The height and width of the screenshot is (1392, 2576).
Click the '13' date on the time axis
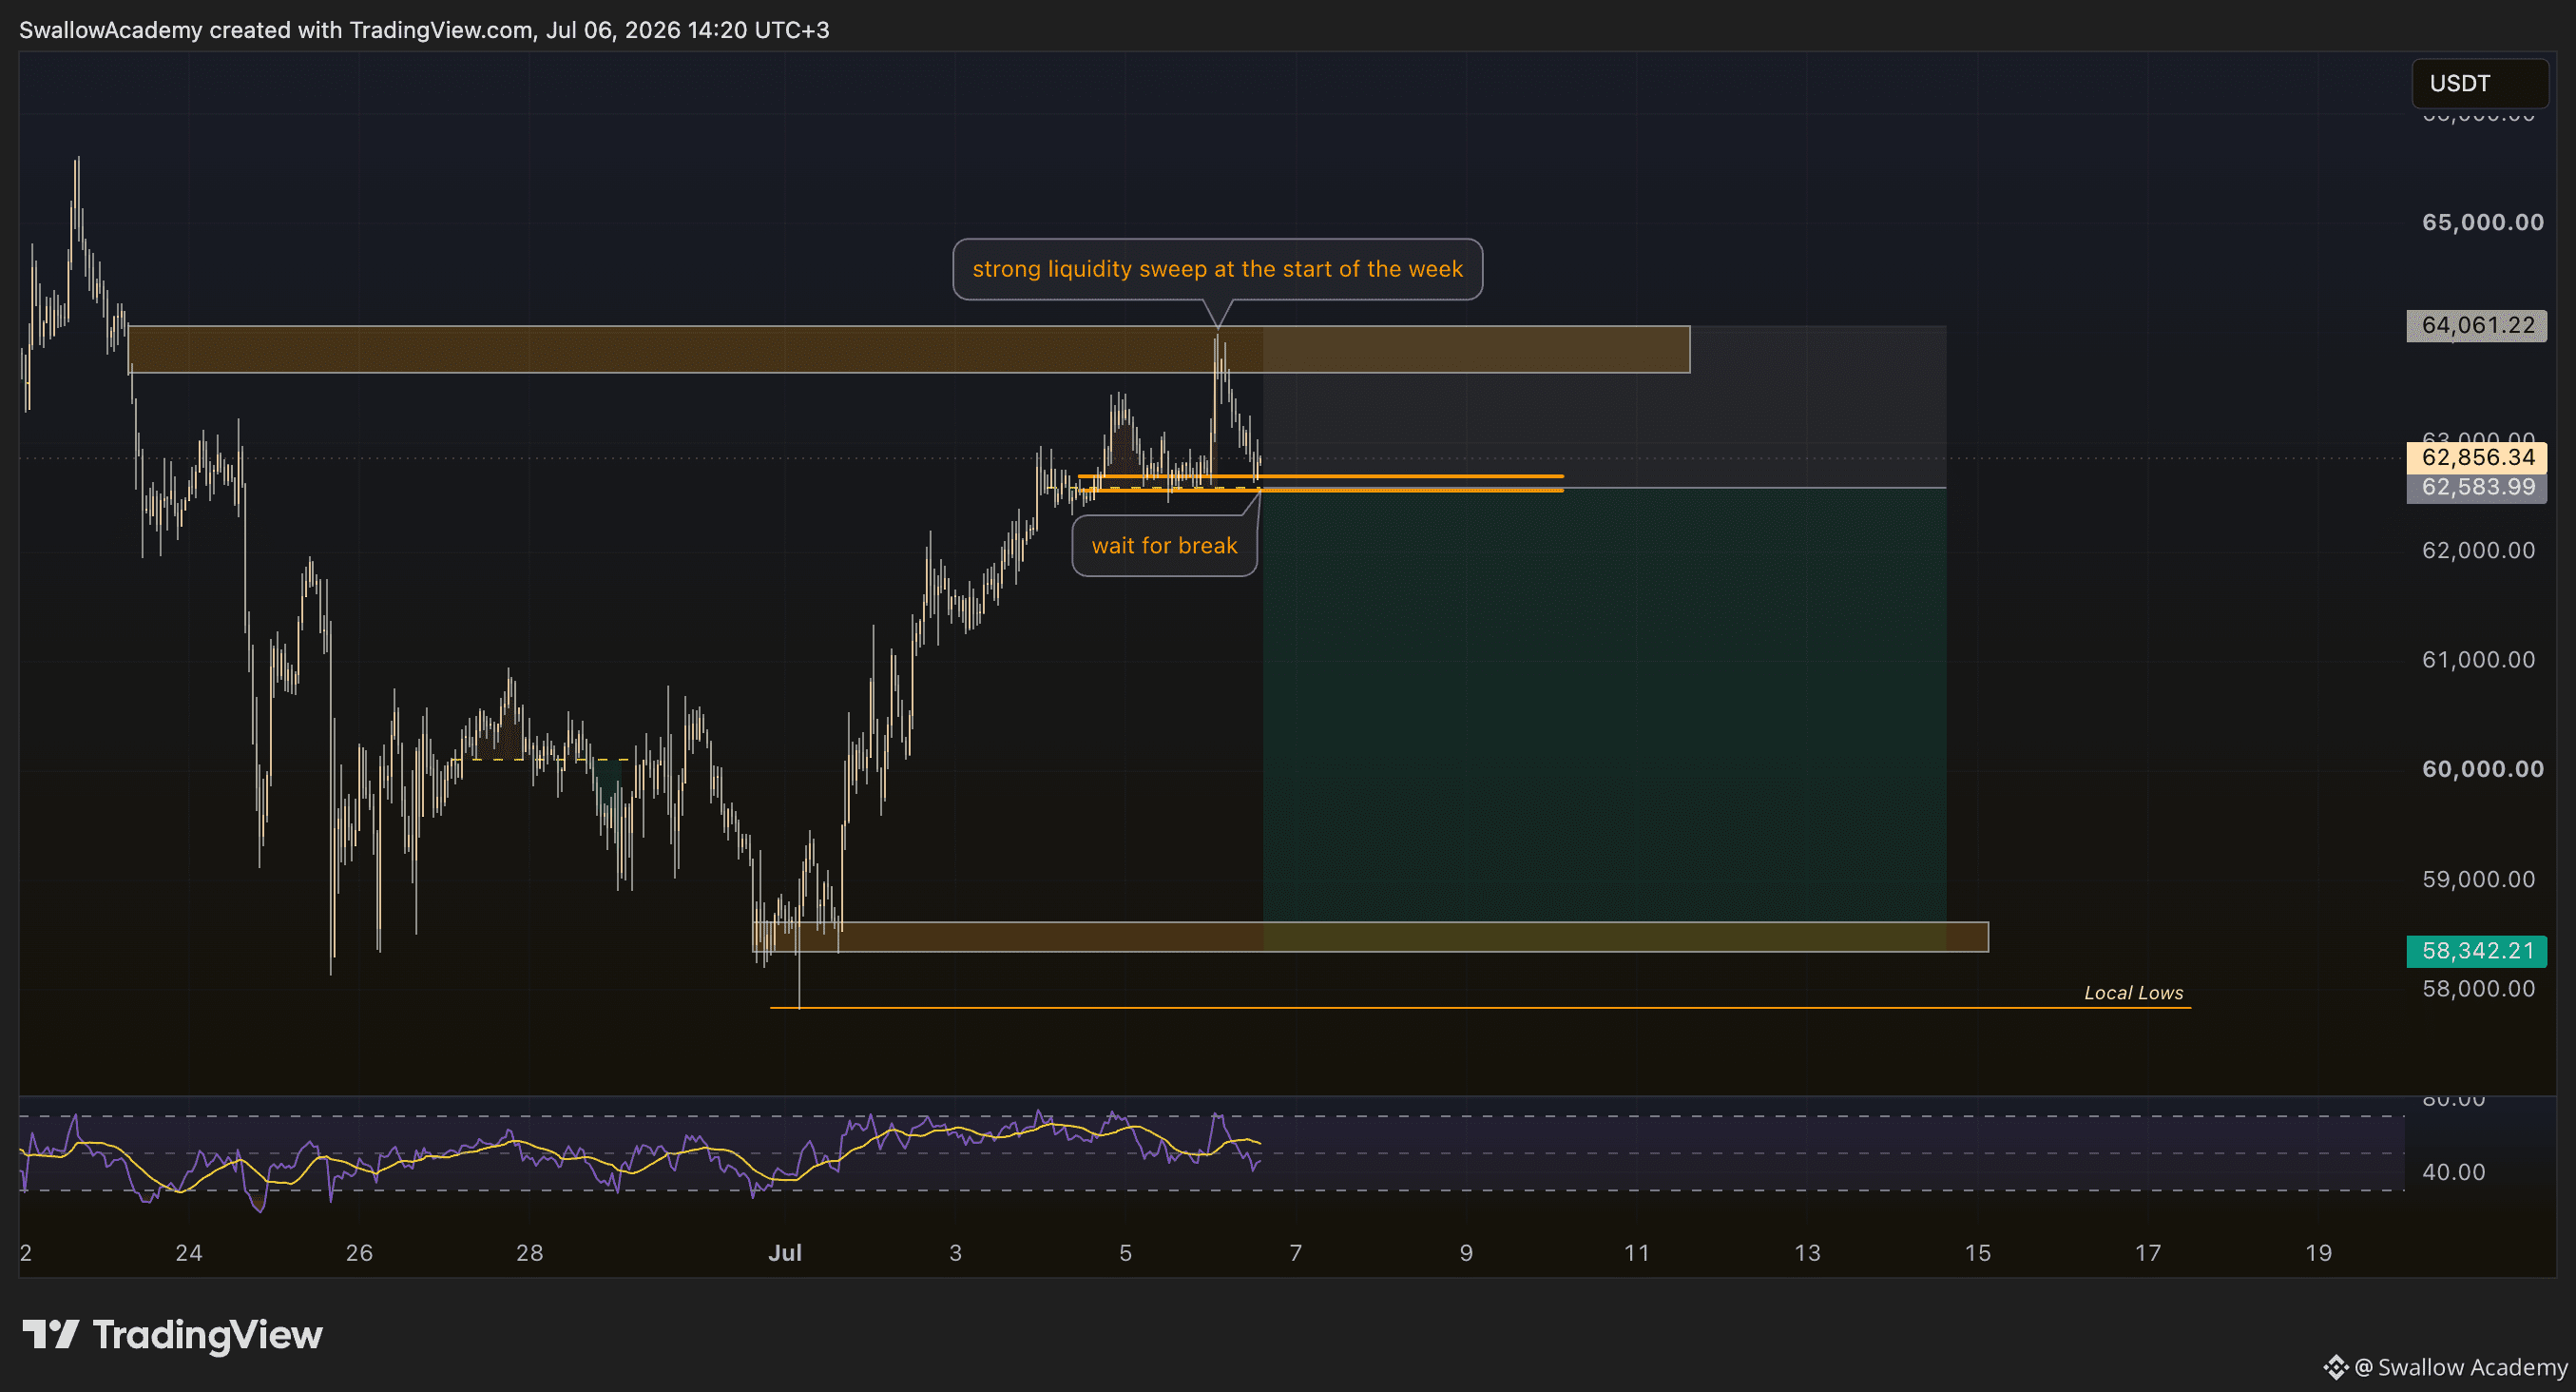[x=1807, y=1253]
